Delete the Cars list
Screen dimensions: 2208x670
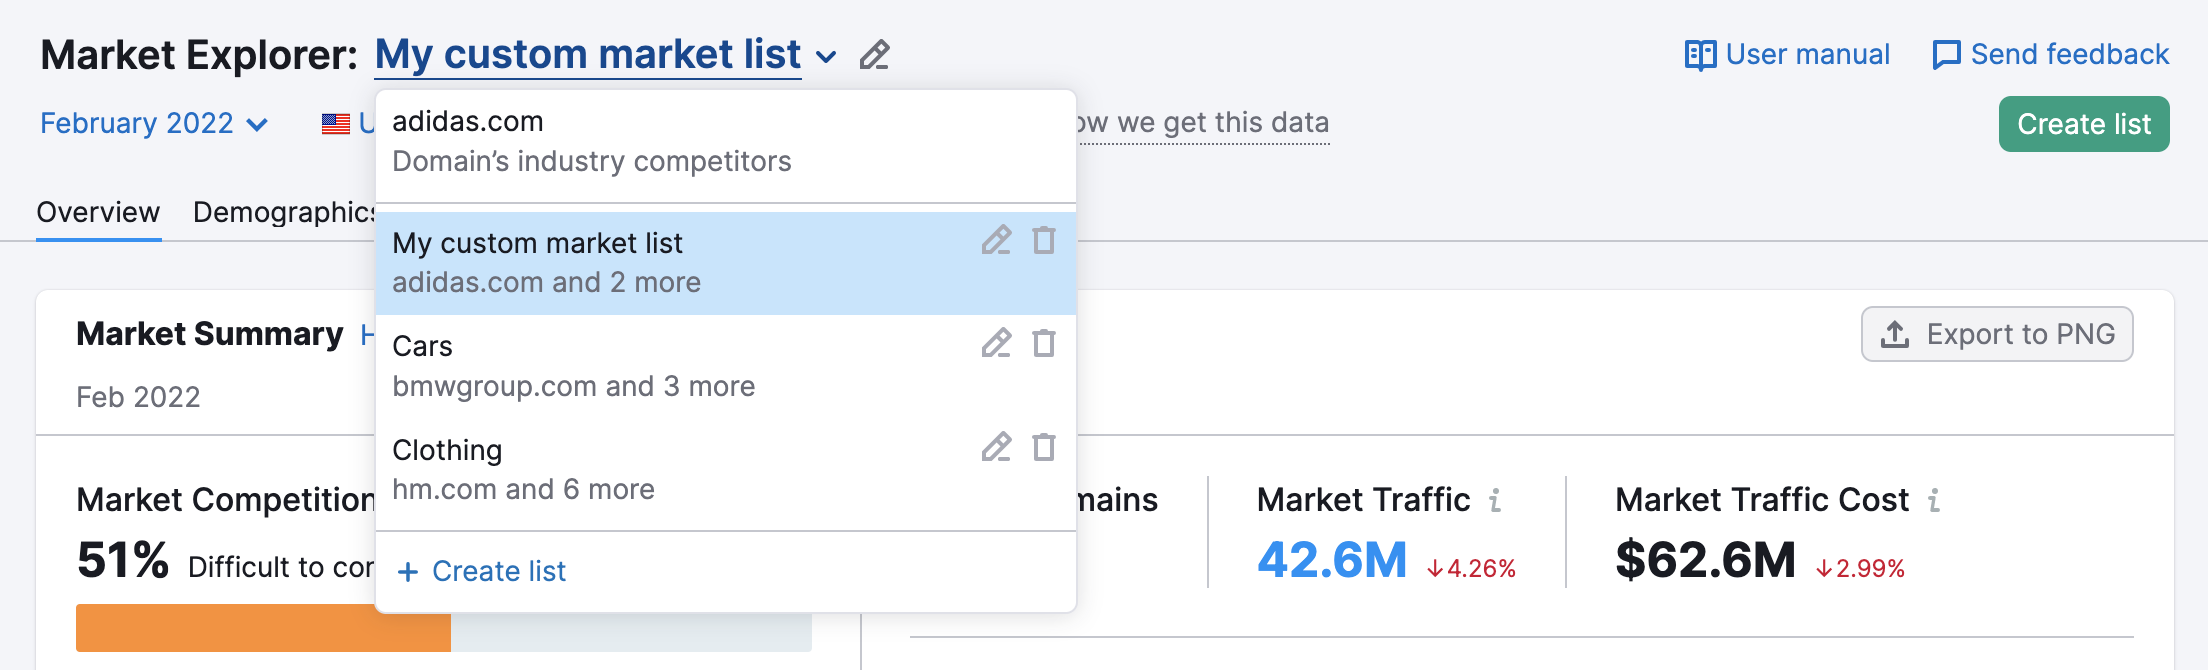[x=1044, y=343]
